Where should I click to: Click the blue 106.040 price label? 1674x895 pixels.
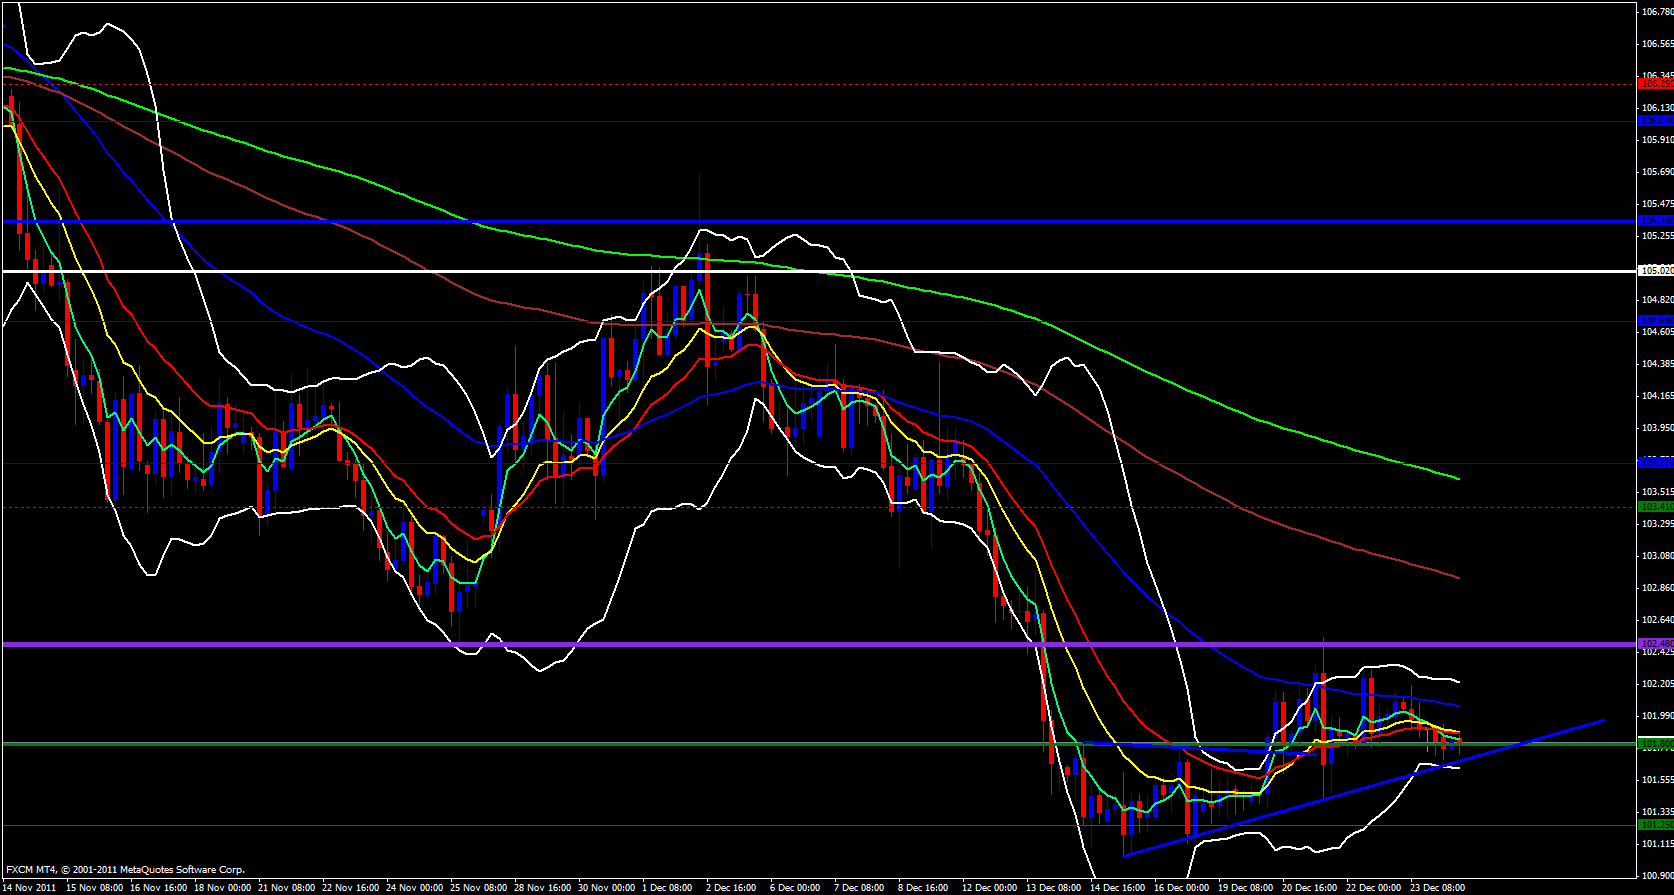click(x=1656, y=121)
